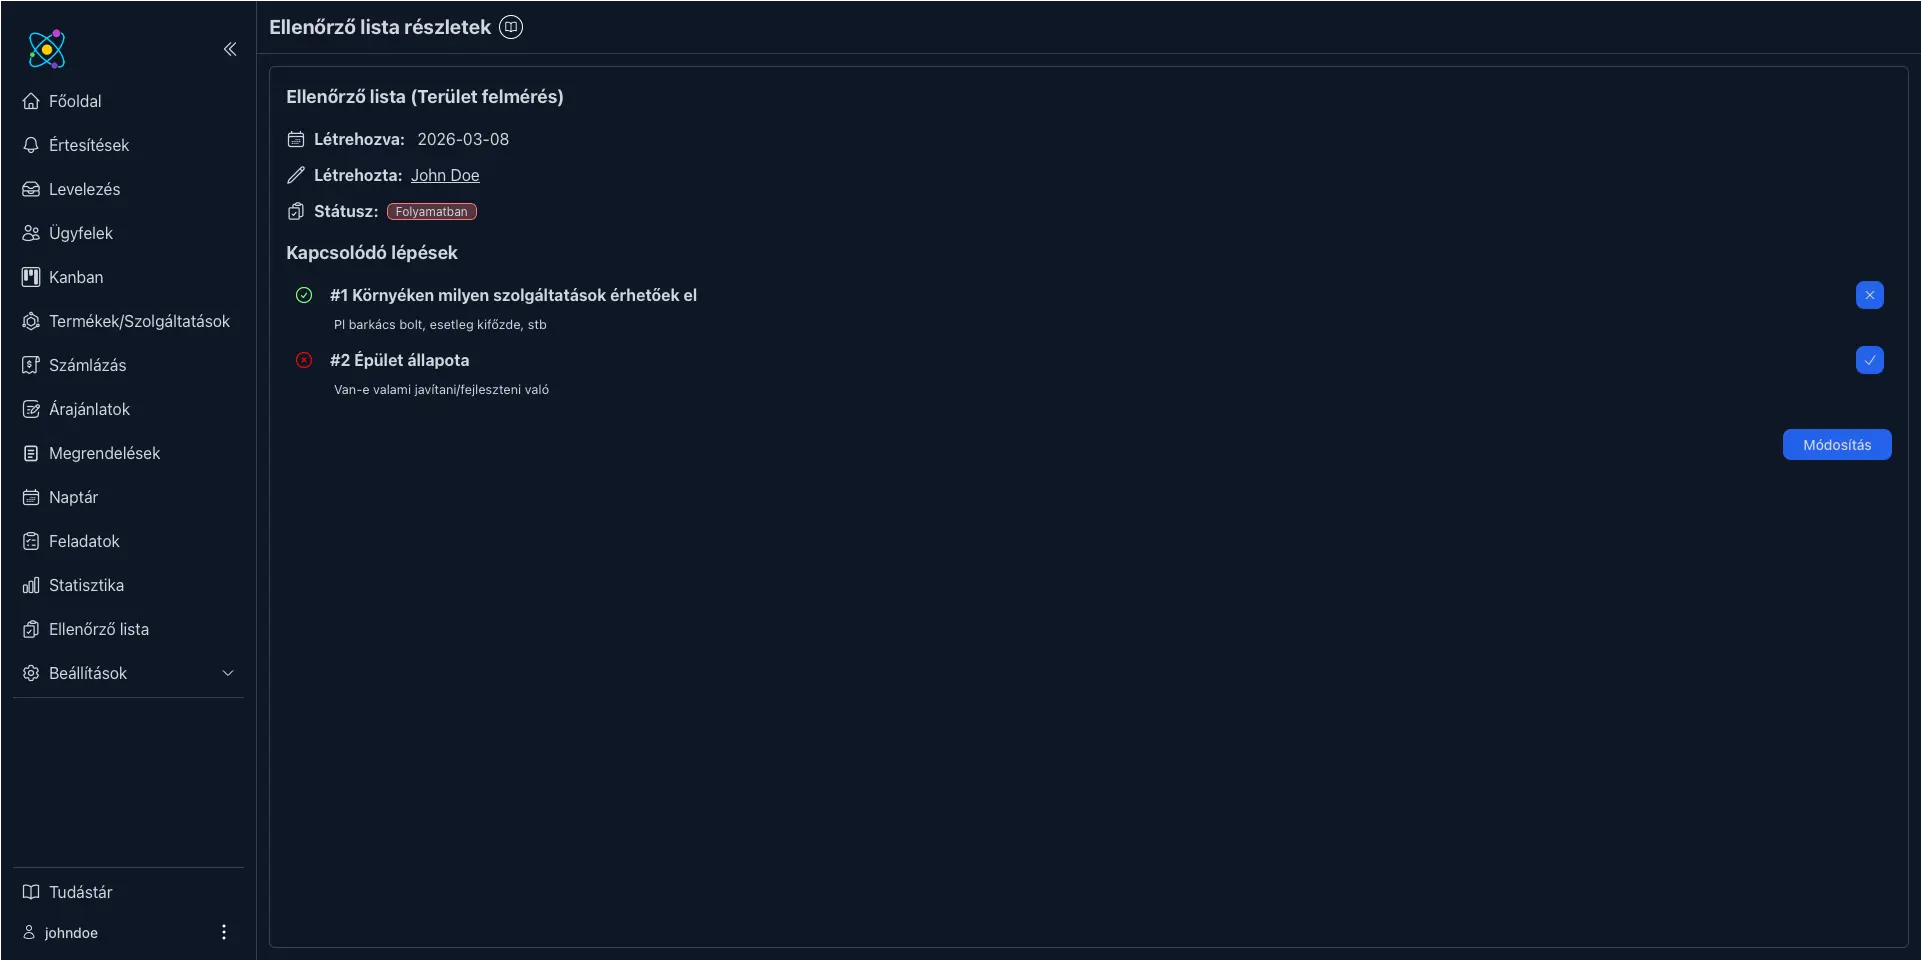This screenshot has height=960, width=1921.
Task: Open johndoe user options three-dot menu
Action: (x=224, y=932)
